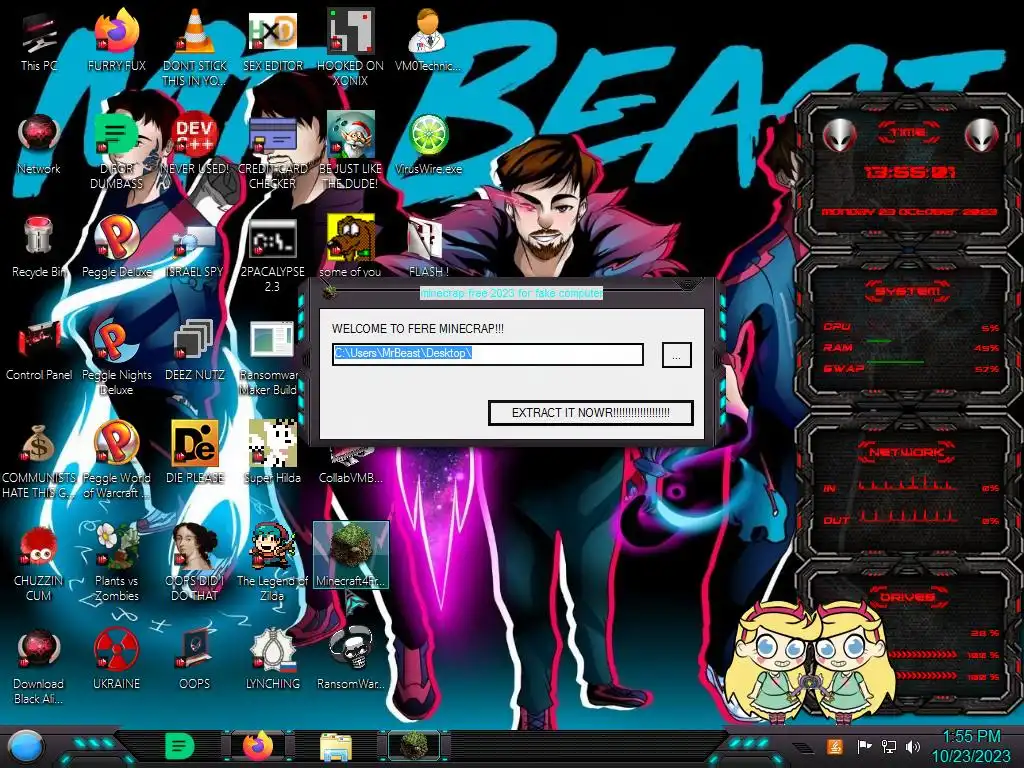Click the FLASH ! desktop icon
The height and width of the screenshot is (768, 1024).
pos(428,248)
